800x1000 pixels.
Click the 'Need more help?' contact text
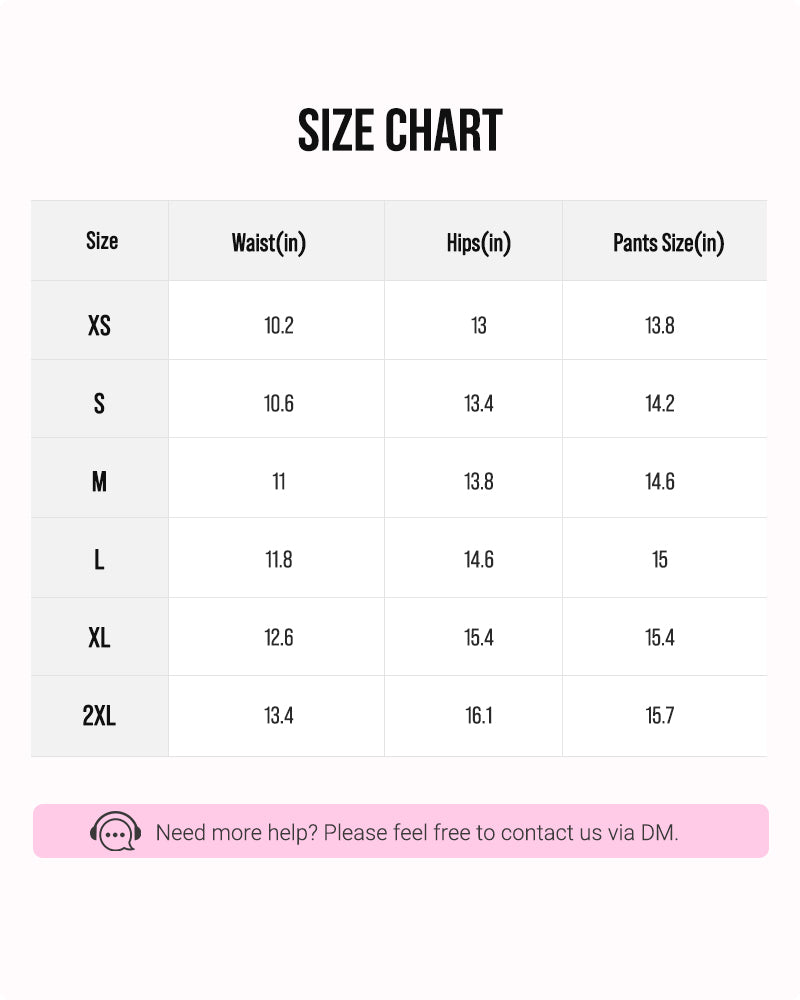click(417, 832)
